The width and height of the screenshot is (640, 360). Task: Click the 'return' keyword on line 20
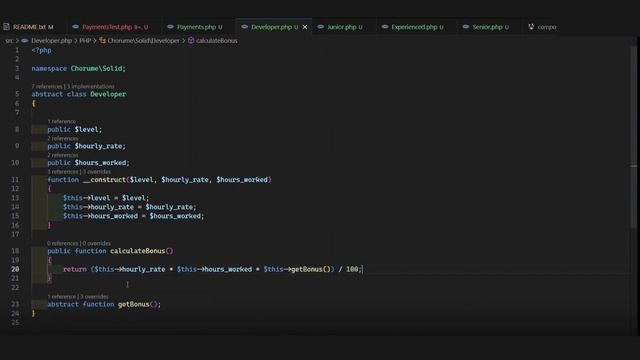75,269
